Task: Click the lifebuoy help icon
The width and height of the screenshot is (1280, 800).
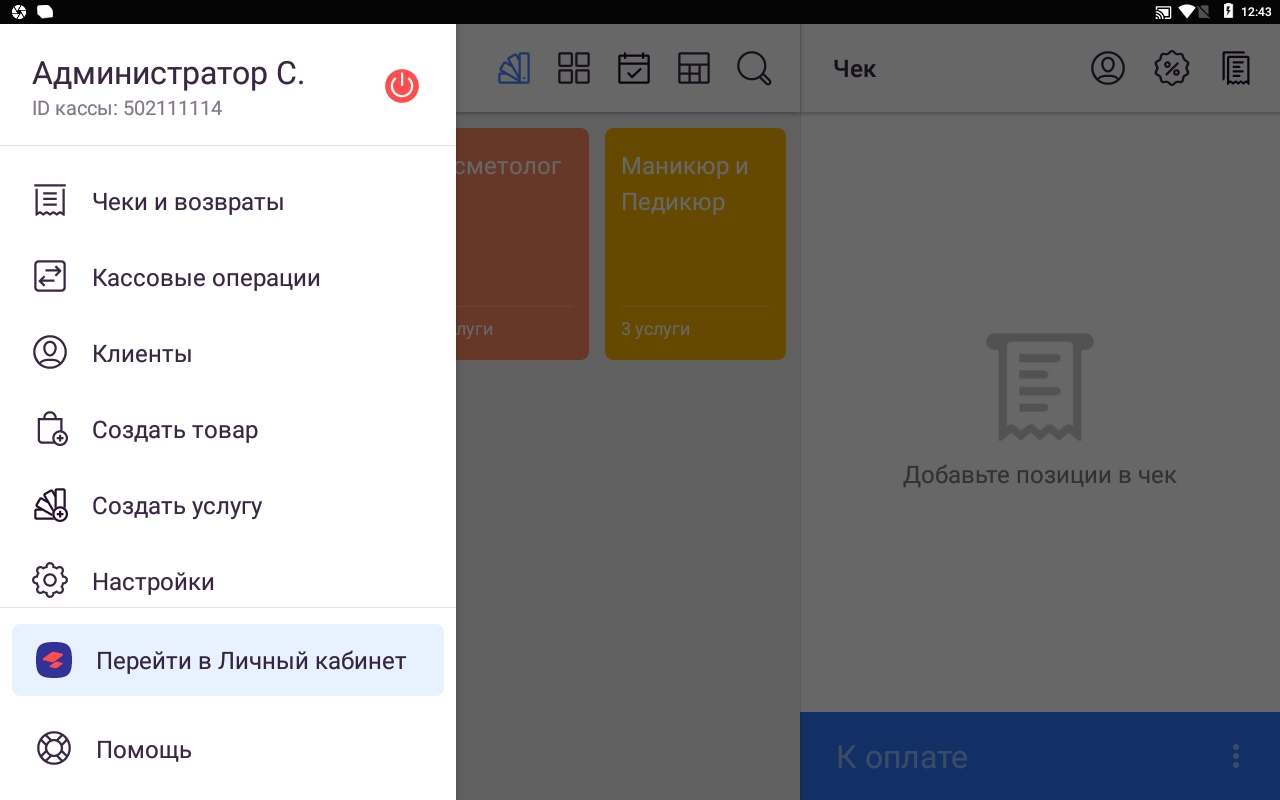Action: 54,749
